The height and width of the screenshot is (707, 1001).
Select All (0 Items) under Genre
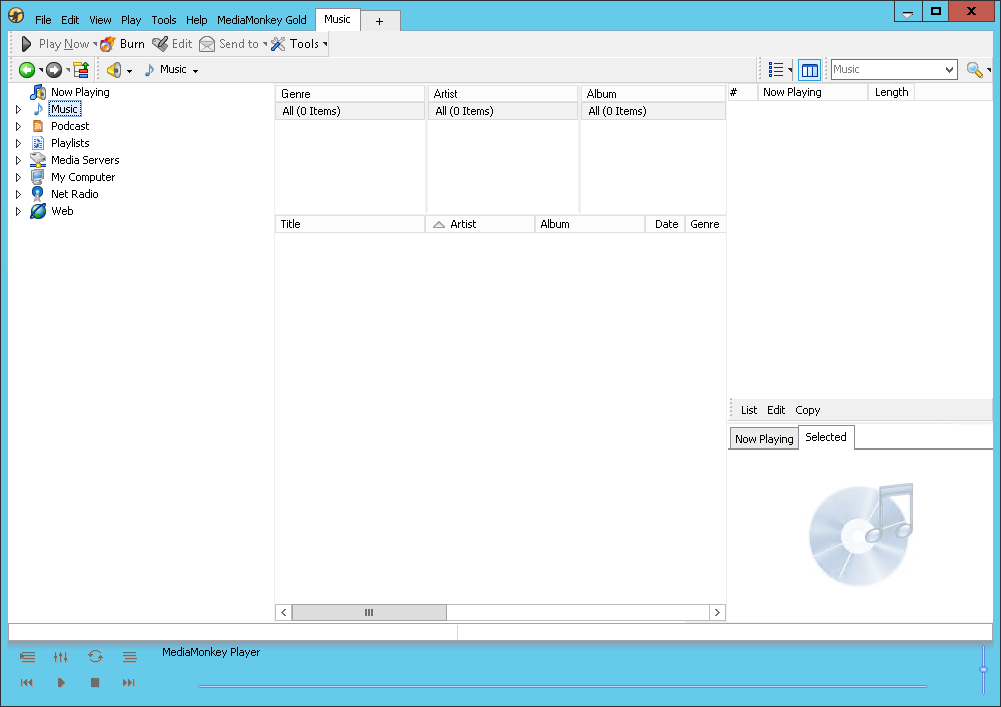point(350,111)
